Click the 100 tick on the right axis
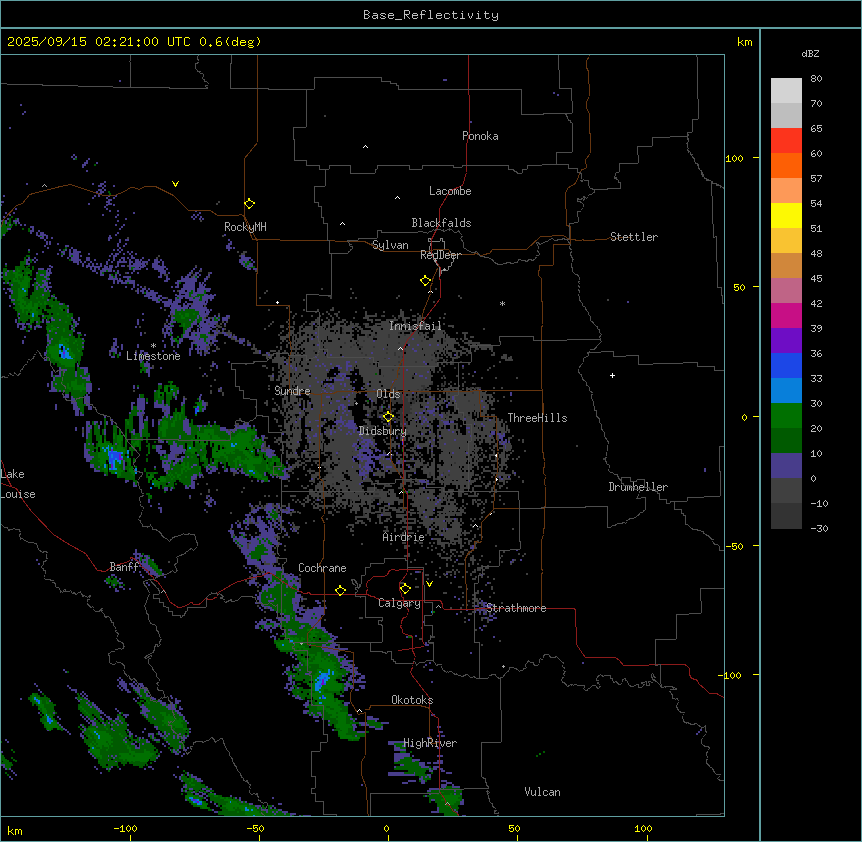The width and height of the screenshot is (862, 842). 734,158
